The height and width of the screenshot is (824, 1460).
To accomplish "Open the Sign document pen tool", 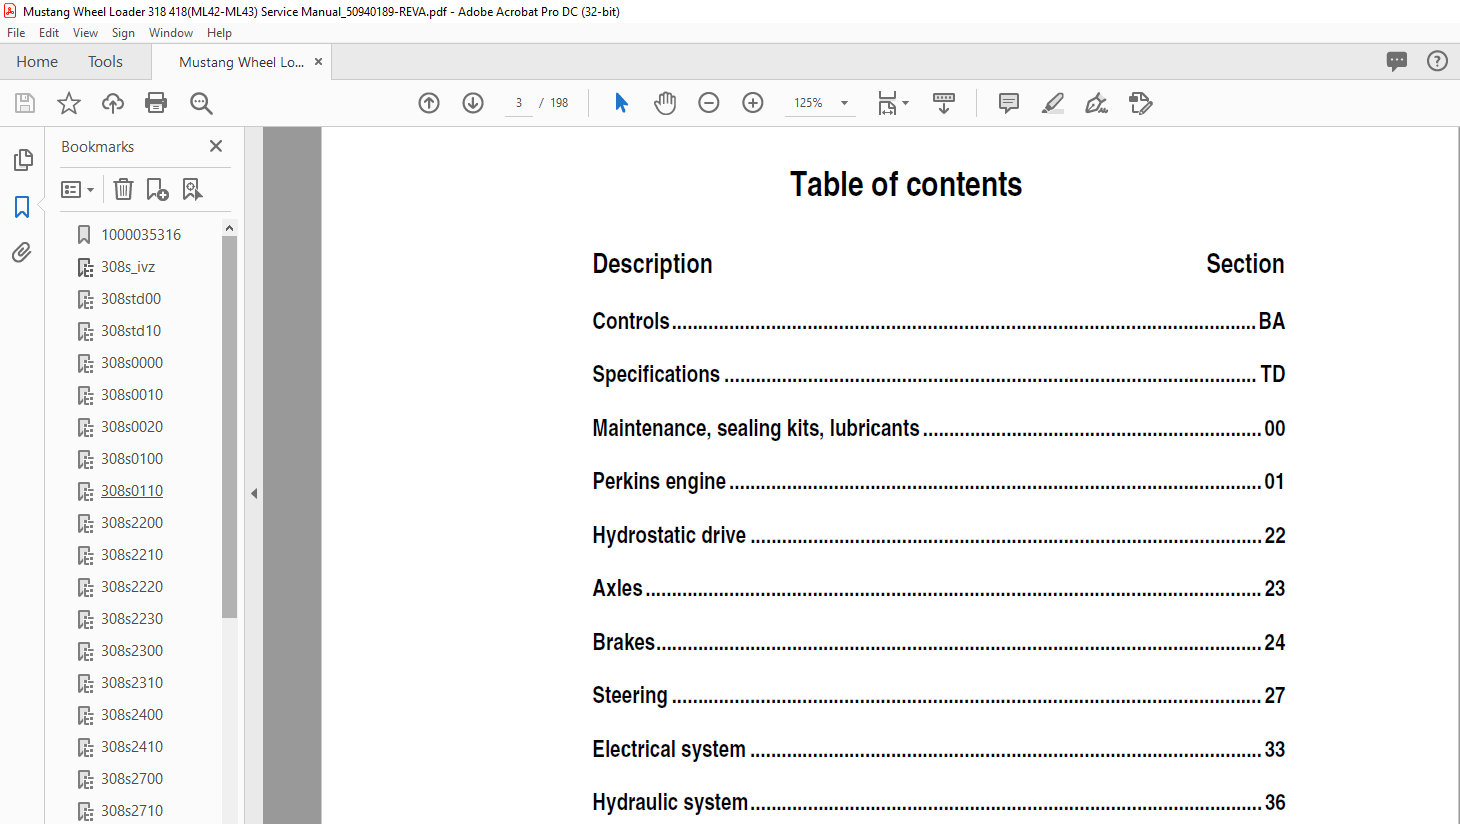I will click(x=1097, y=103).
